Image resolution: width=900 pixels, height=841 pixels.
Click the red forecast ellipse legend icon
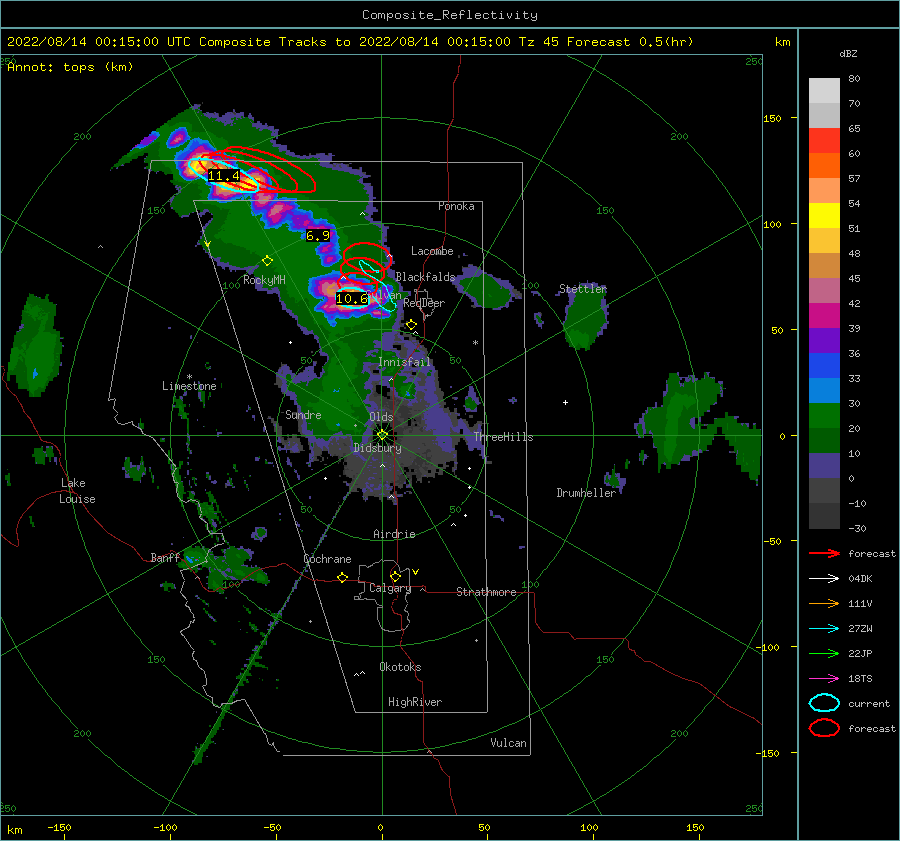tap(824, 728)
